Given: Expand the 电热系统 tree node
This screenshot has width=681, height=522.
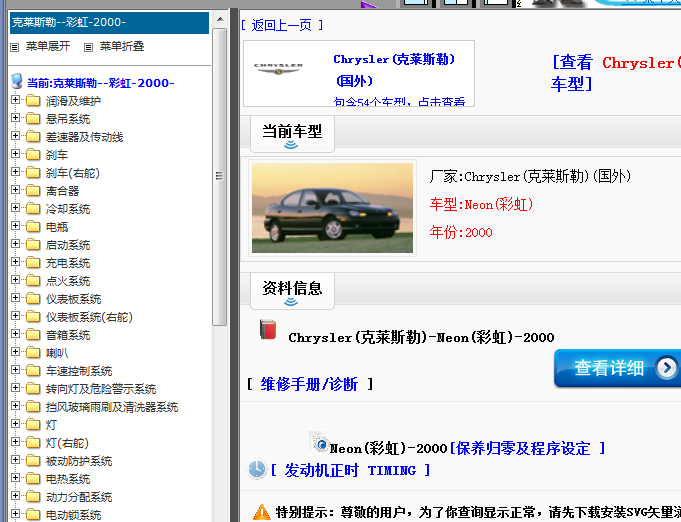Looking at the screenshot, I should click(16, 478).
